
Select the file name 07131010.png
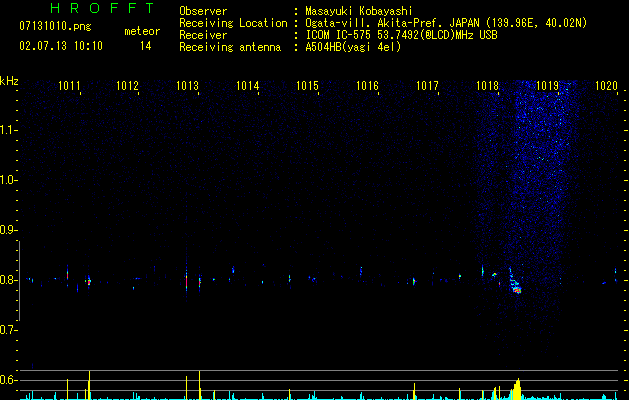[55, 27]
